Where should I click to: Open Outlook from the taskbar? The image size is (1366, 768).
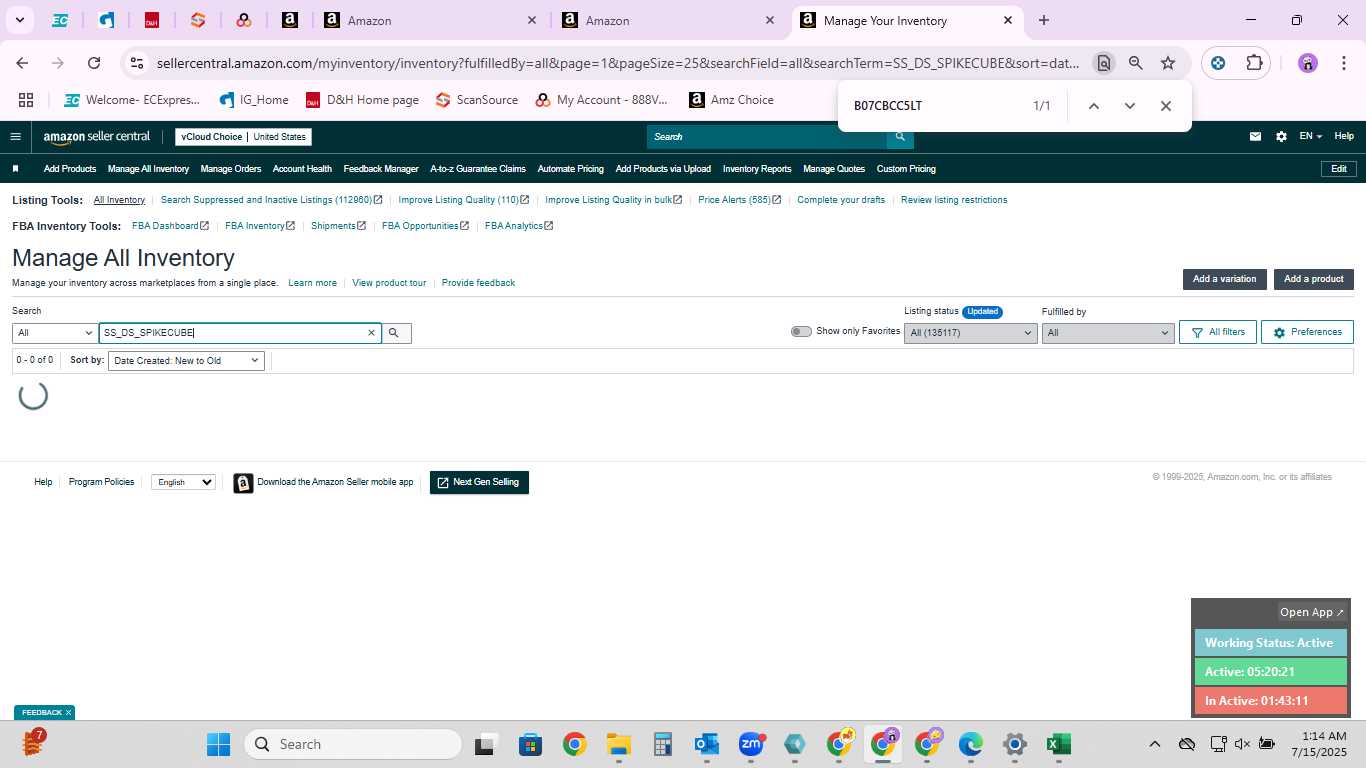706,744
